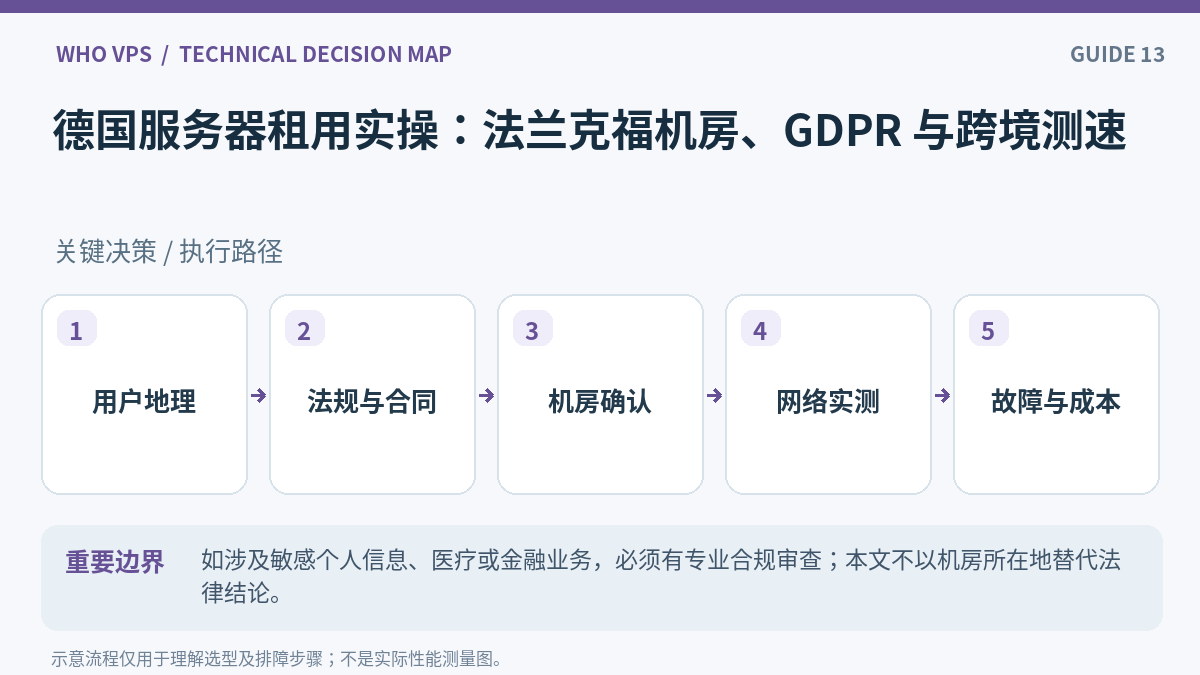1200x675 pixels.
Task: Click the 法规与合同 card label
Action: [x=372, y=402]
